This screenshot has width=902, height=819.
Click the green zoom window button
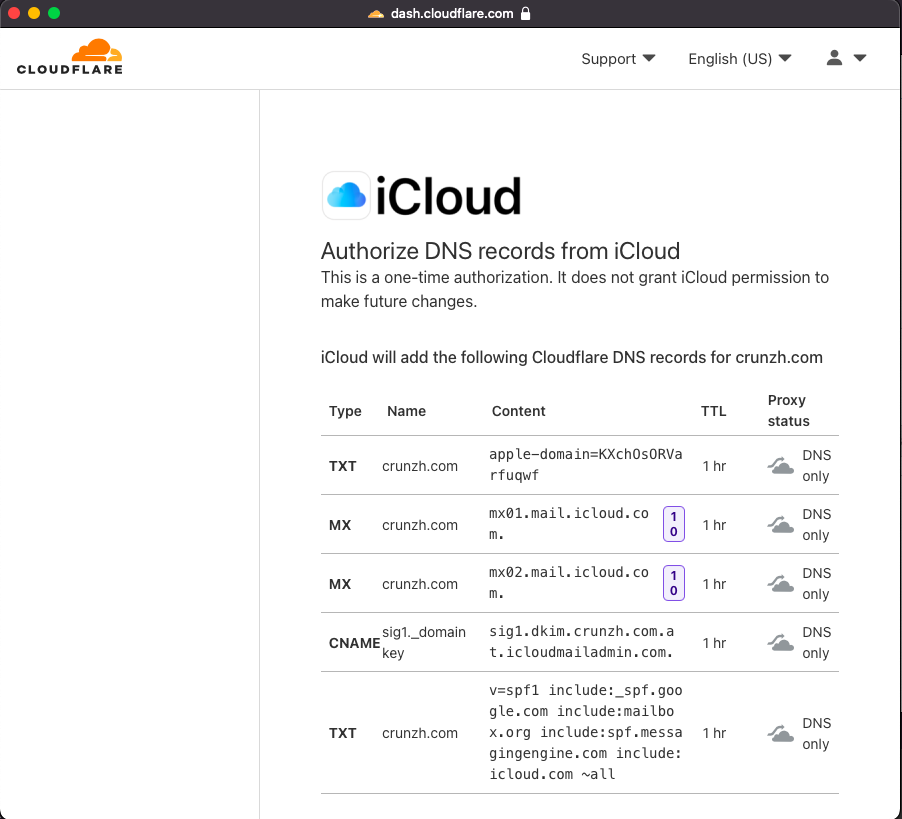(x=54, y=13)
